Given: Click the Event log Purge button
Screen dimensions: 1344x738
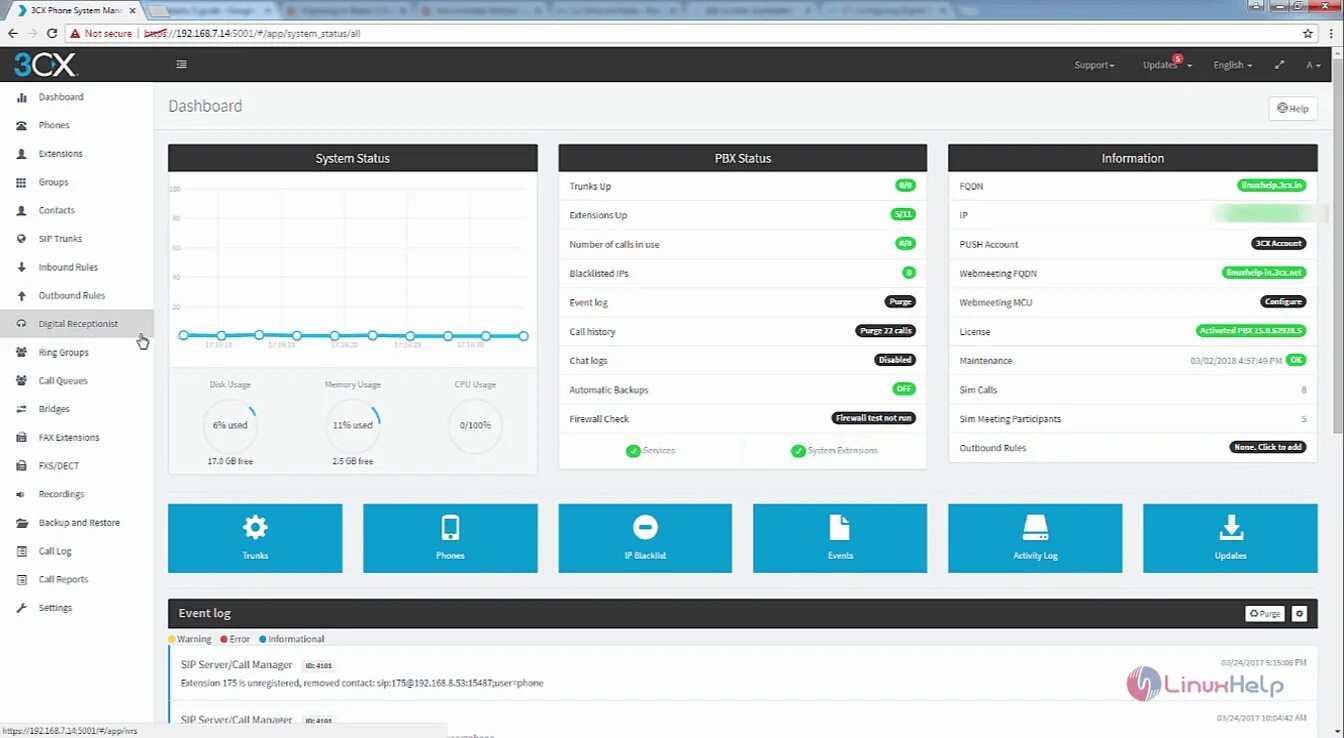Looking at the screenshot, I should pos(1264,613).
